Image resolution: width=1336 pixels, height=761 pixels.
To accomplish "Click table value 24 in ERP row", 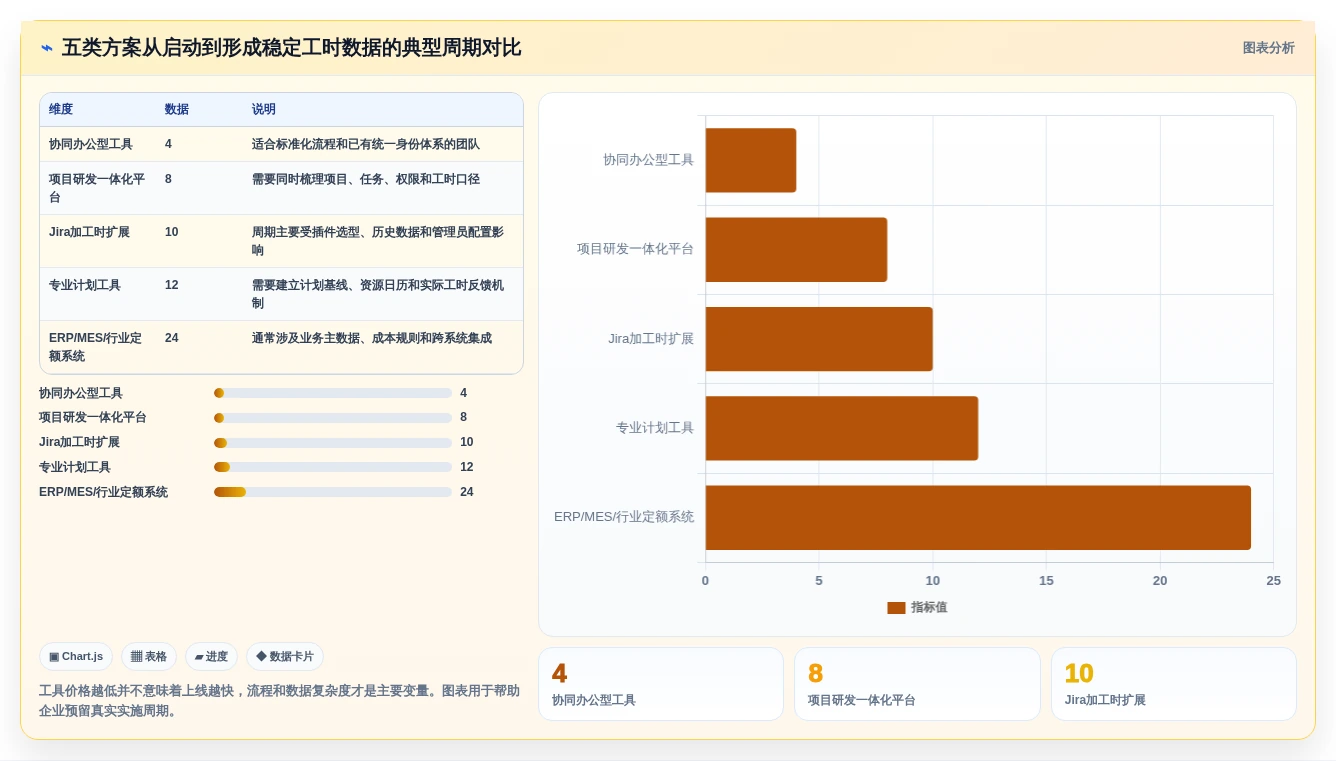I will point(172,338).
